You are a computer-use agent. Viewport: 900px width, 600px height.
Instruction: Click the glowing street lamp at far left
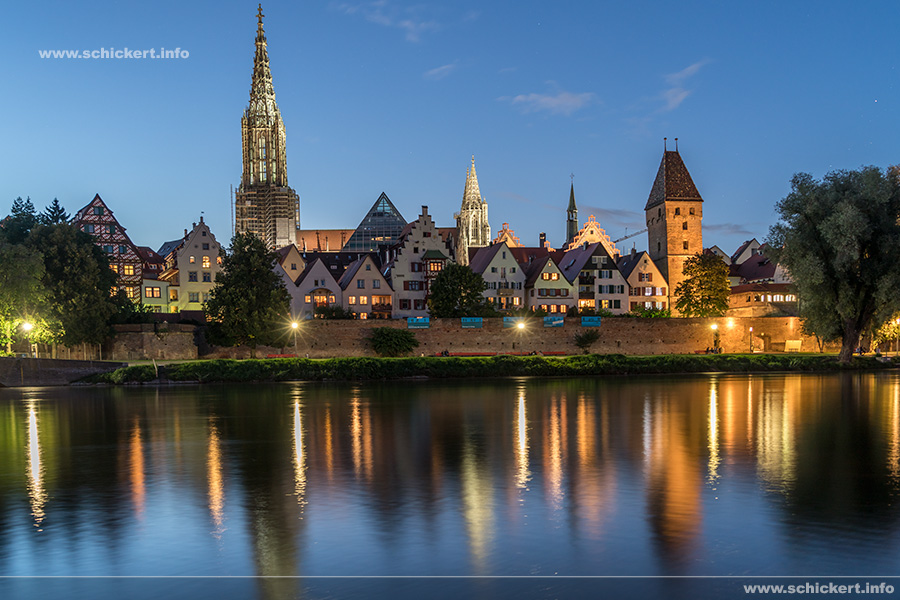tap(26, 326)
